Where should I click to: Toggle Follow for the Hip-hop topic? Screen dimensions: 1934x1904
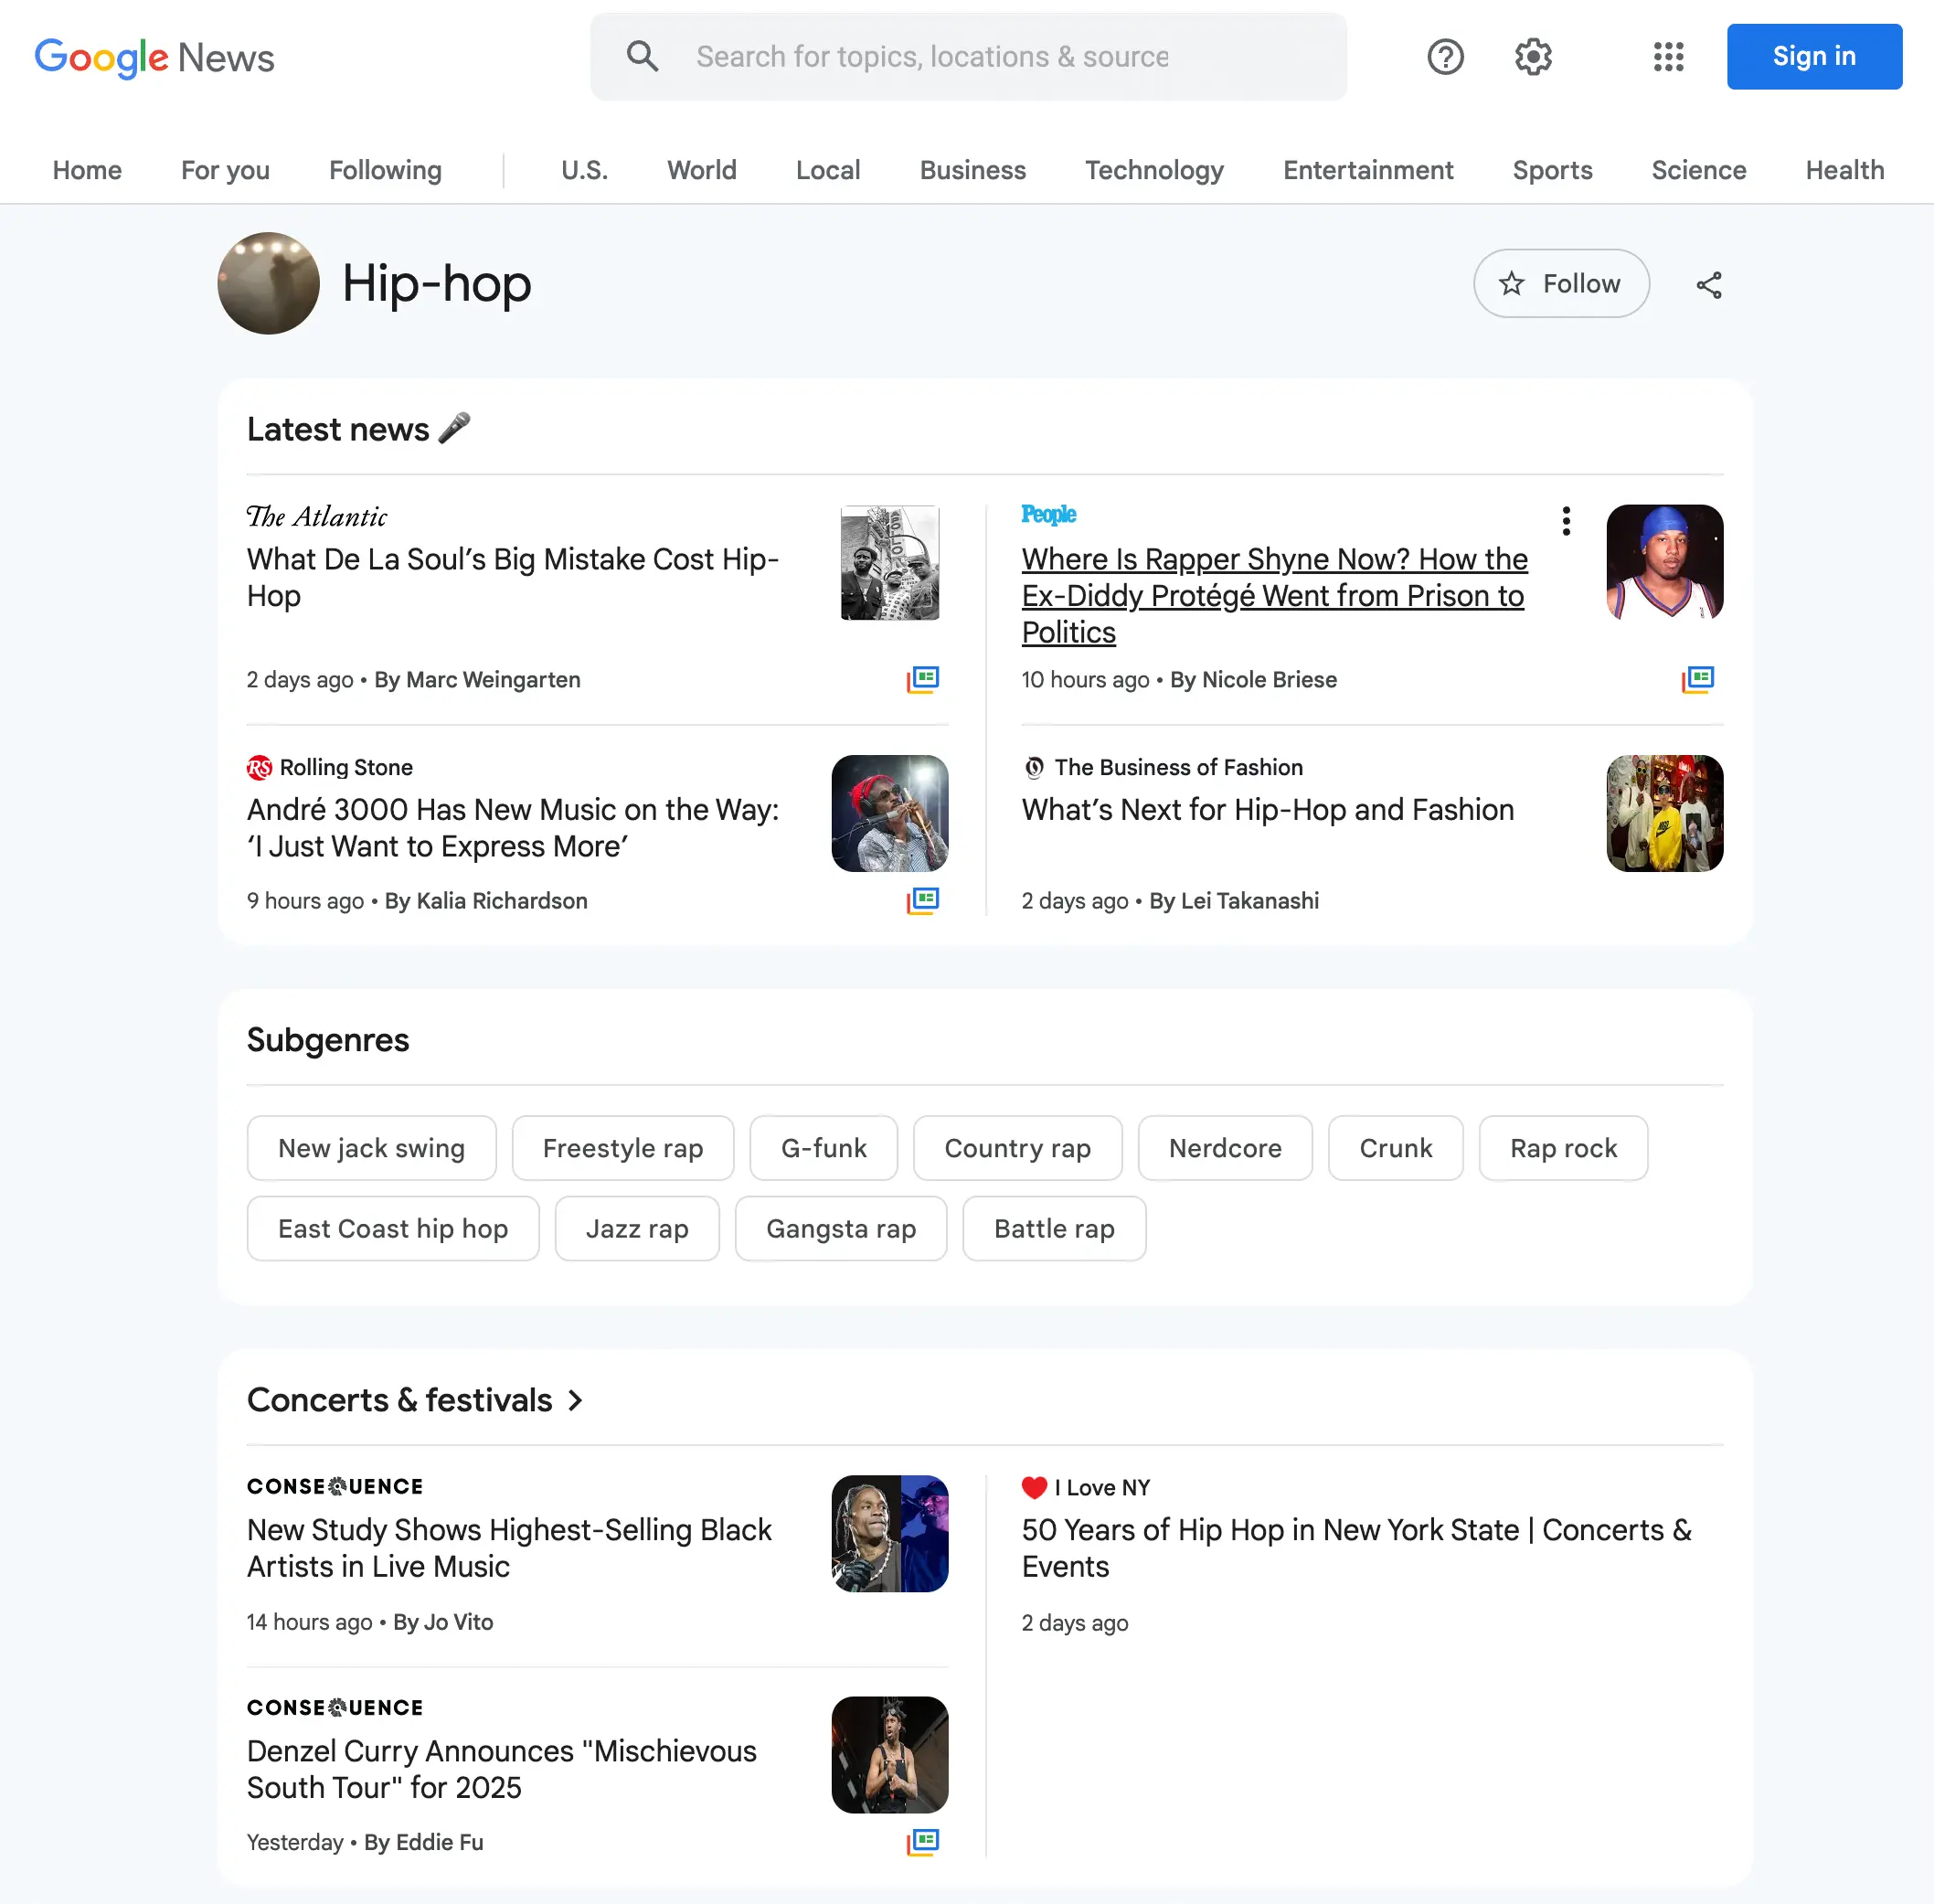1561,284
